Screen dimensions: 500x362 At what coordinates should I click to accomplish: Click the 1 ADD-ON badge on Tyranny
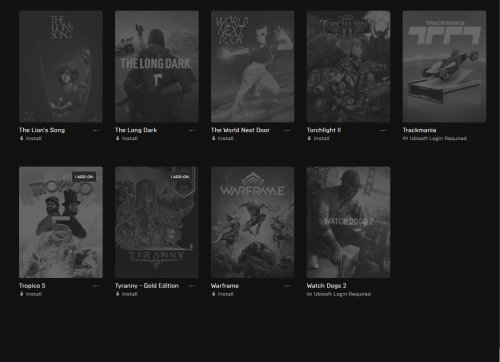(180, 177)
